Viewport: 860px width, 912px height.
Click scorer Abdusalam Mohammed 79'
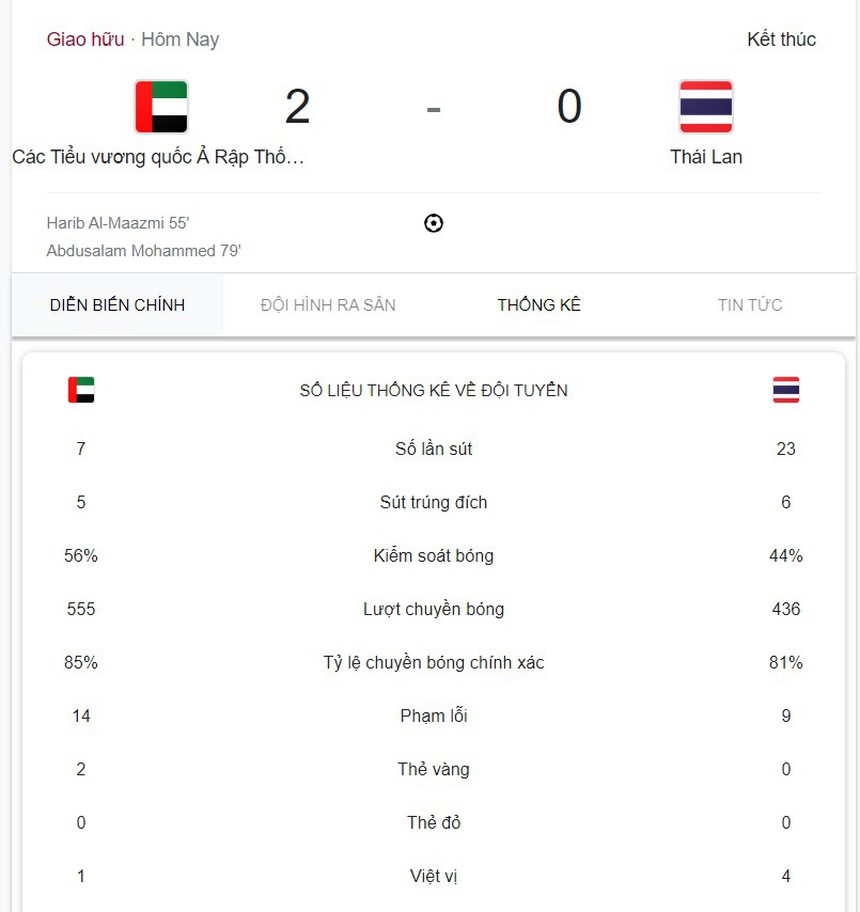pyautogui.click(x=144, y=251)
